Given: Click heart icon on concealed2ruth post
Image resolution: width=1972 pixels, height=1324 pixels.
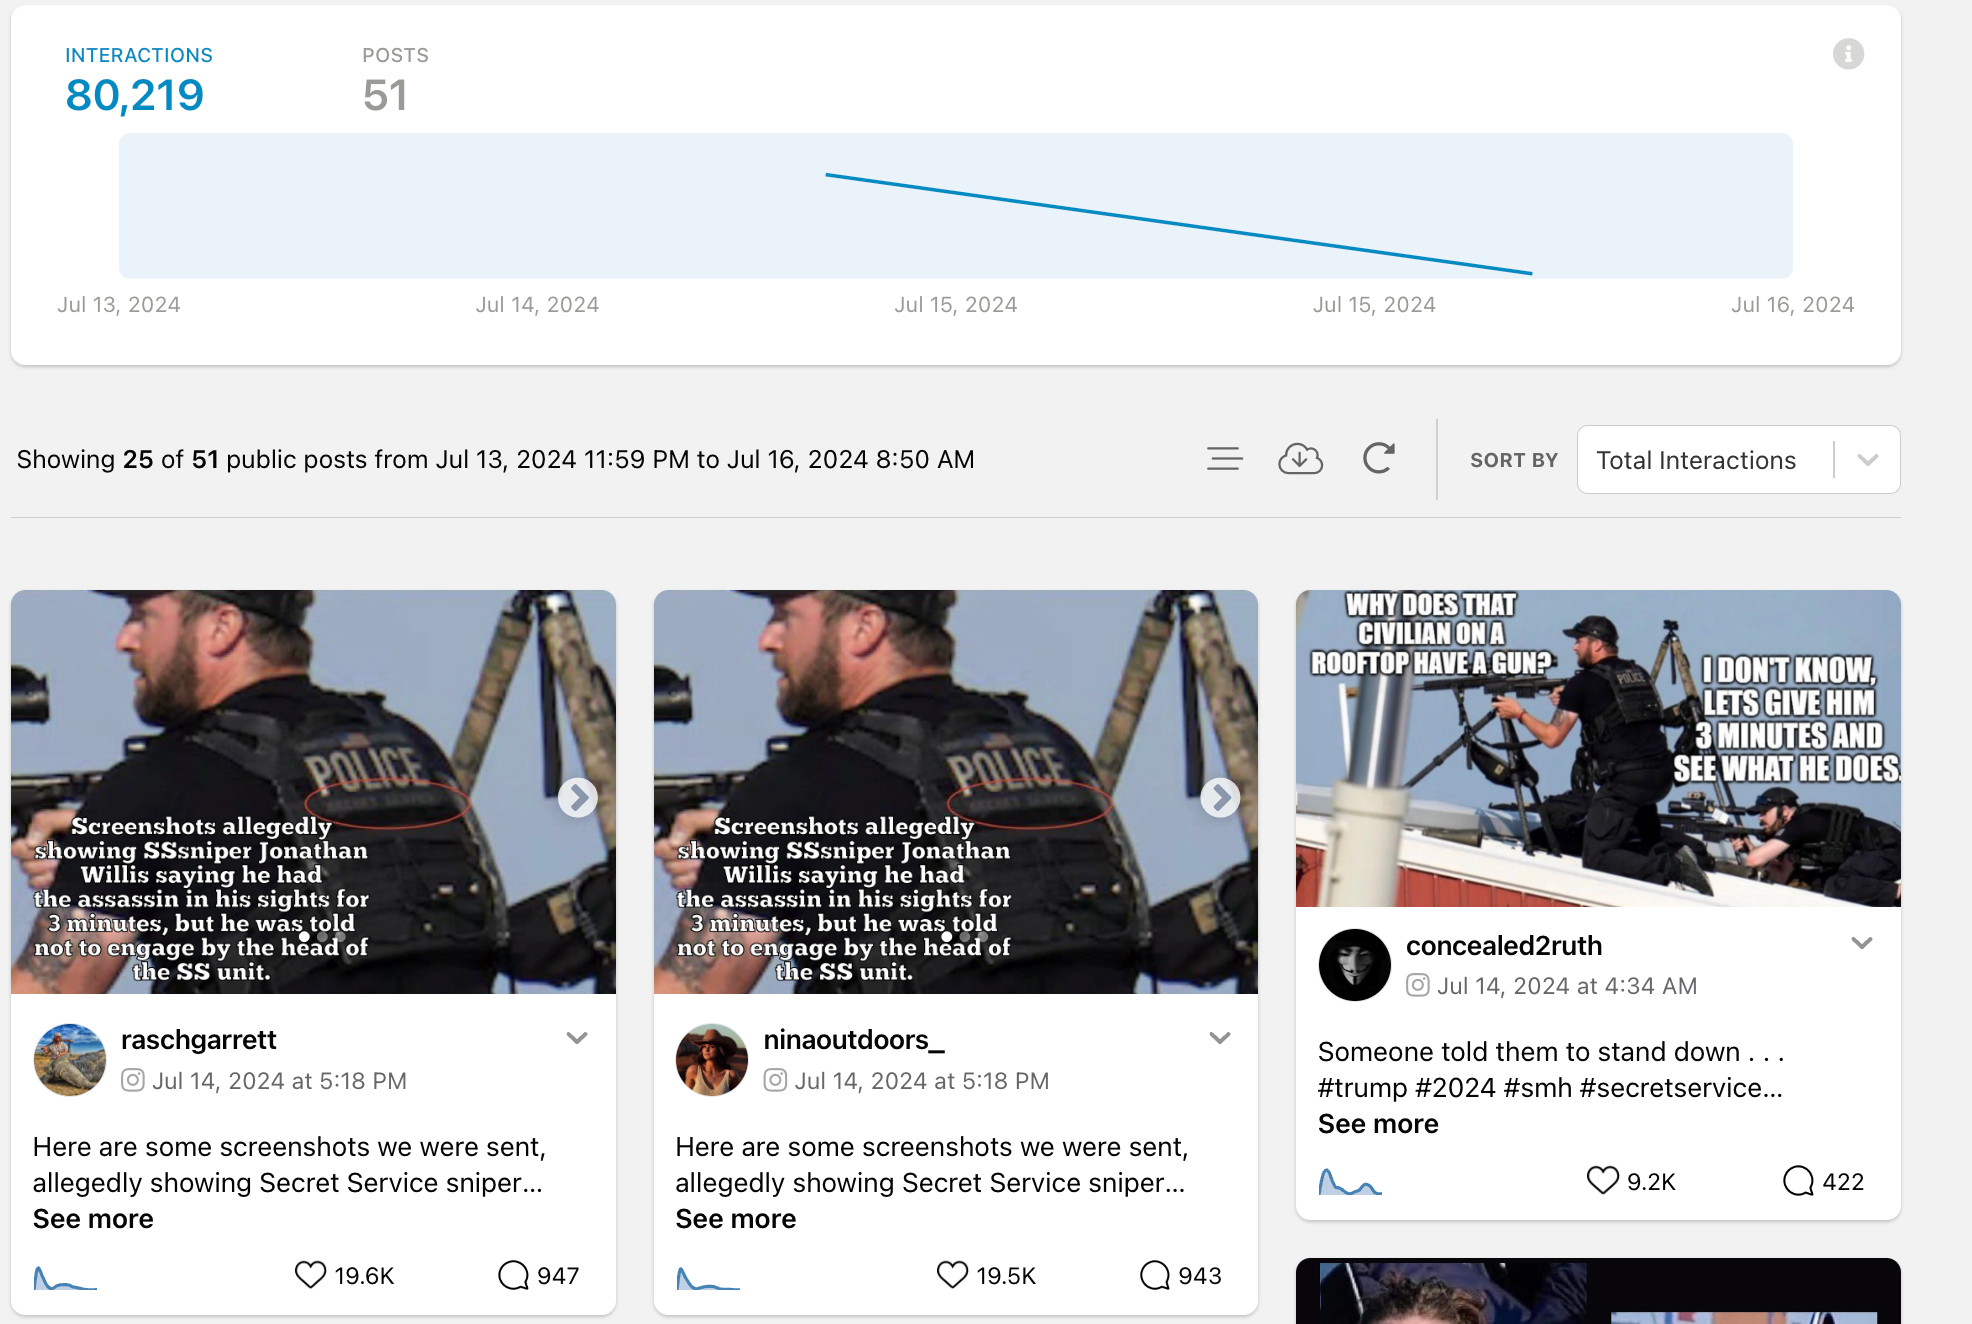Looking at the screenshot, I should point(1602,1181).
